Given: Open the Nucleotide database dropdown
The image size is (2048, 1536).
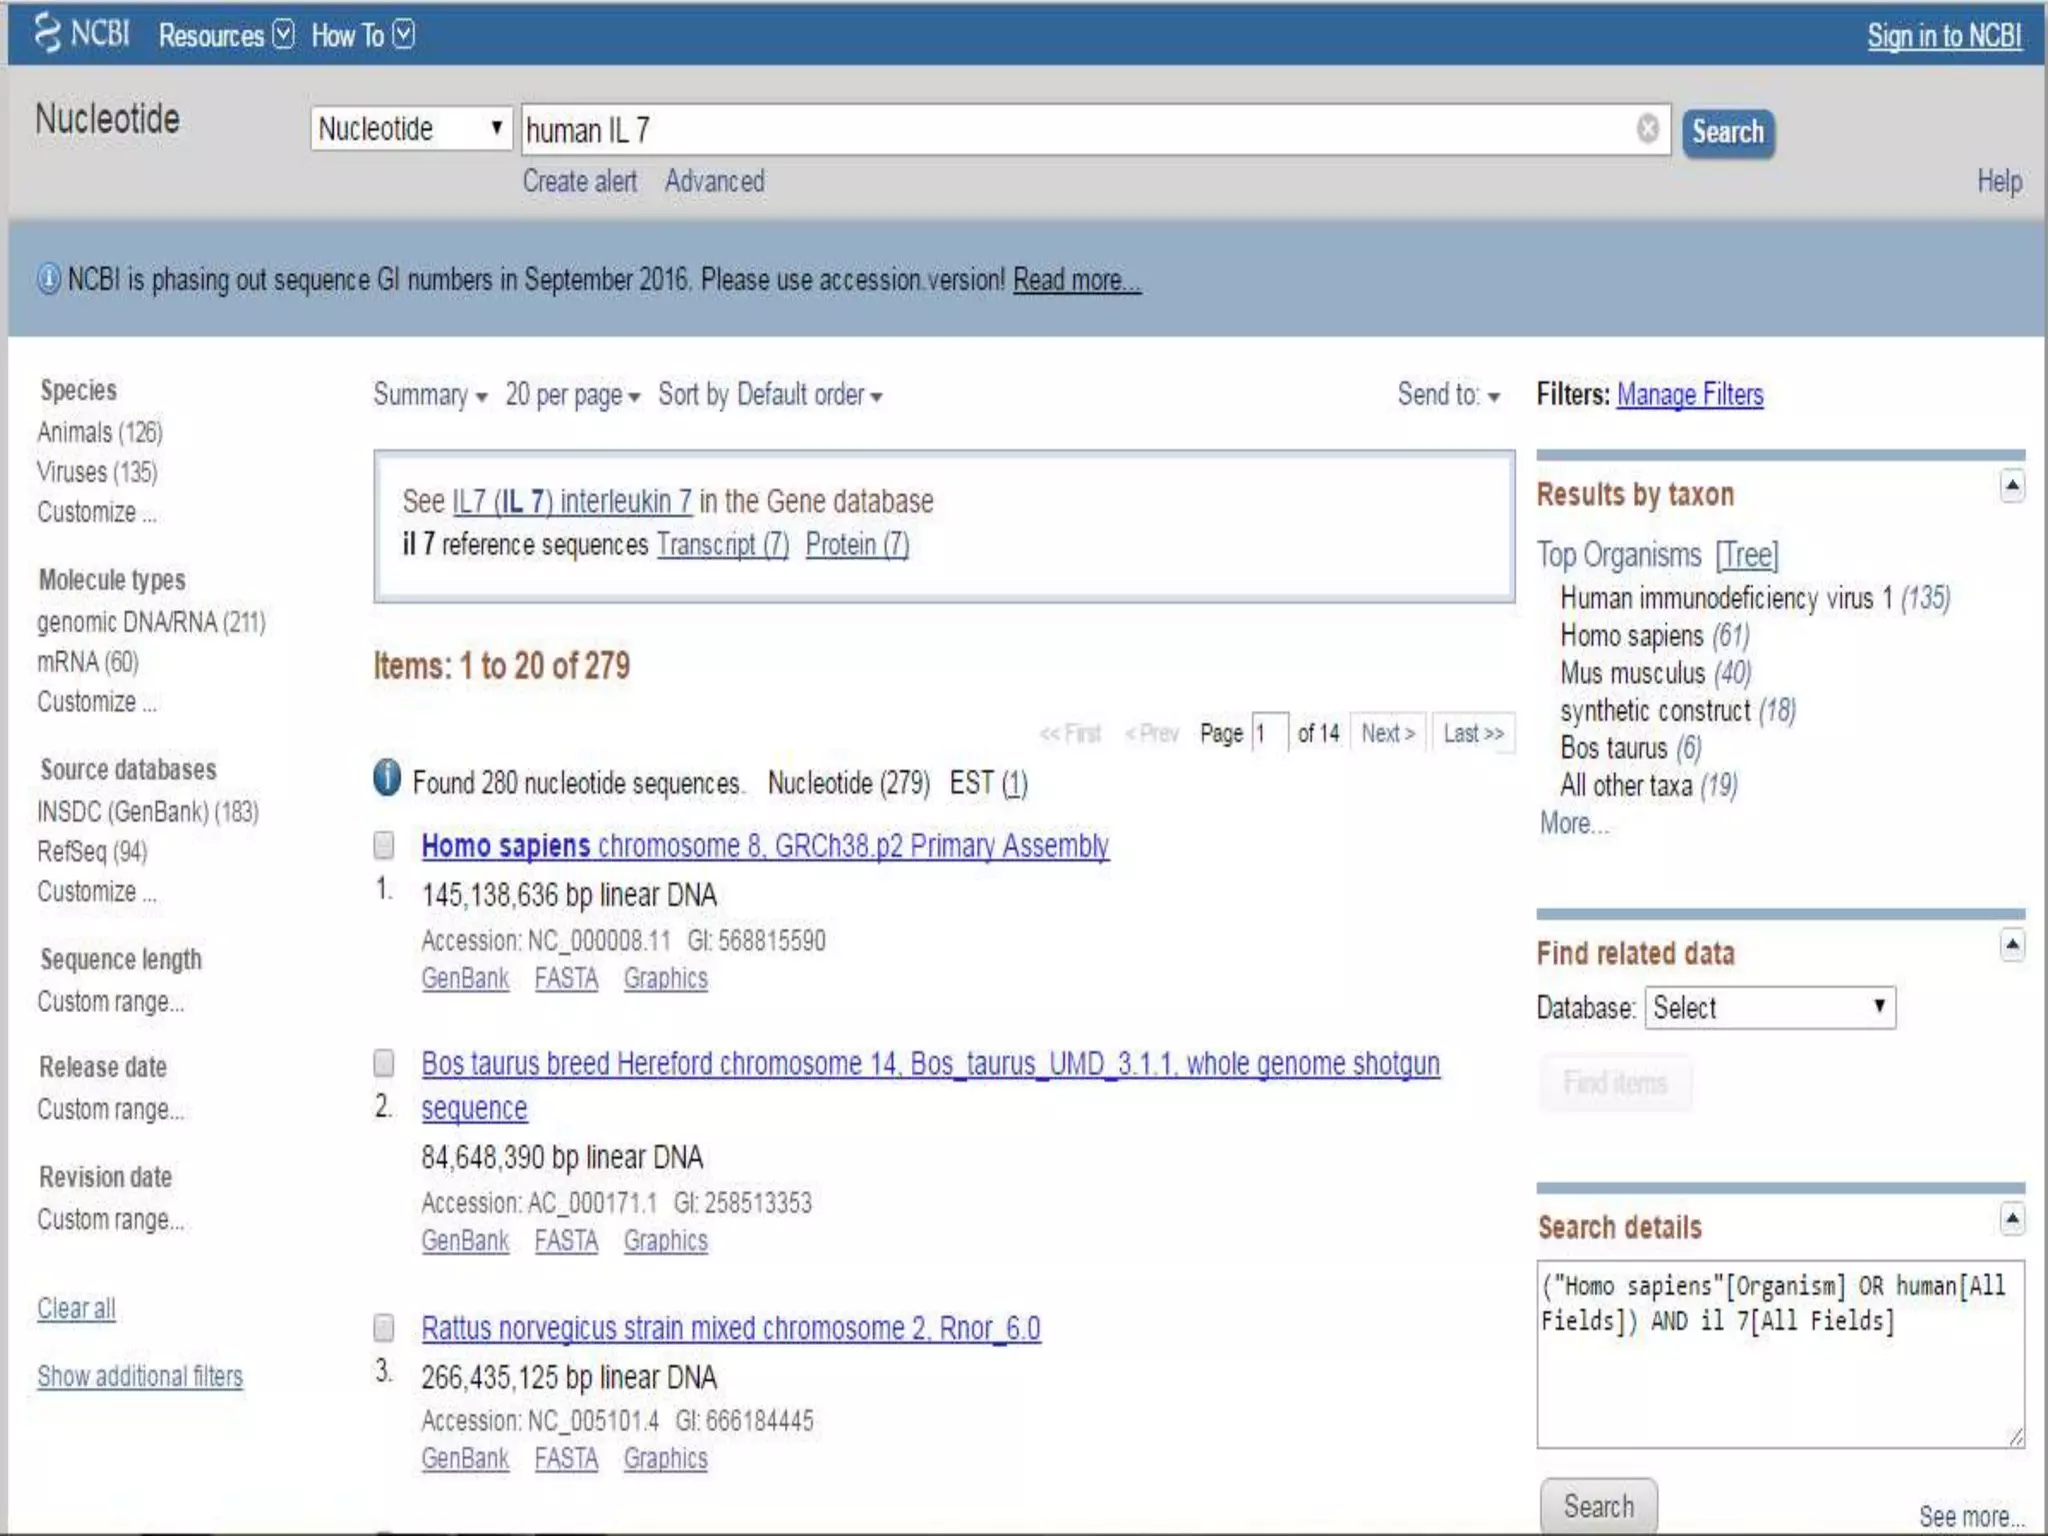Looking at the screenshot, I should coord(411,129).
